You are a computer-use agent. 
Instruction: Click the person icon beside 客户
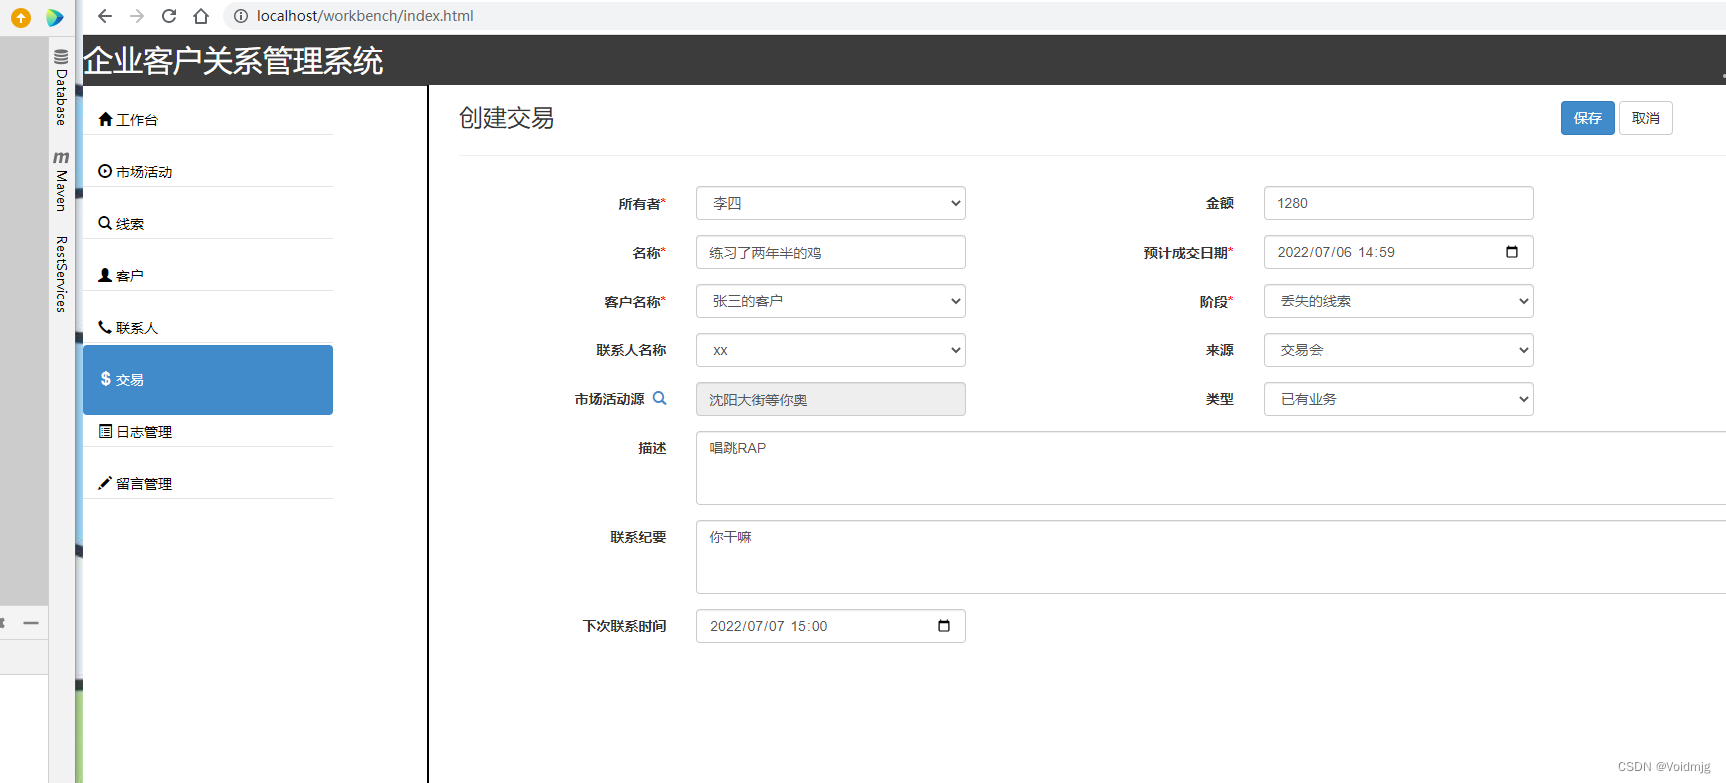click(x=105, y=275)
